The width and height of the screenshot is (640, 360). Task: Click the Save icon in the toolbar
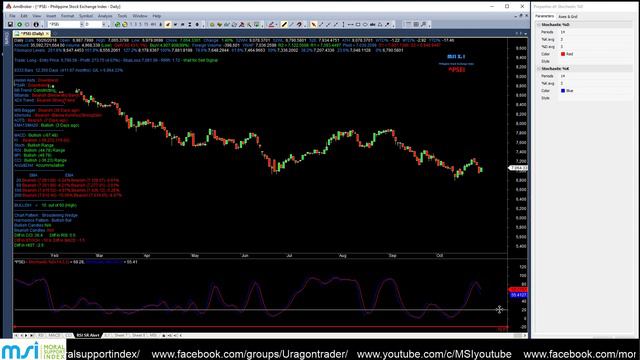11,24
